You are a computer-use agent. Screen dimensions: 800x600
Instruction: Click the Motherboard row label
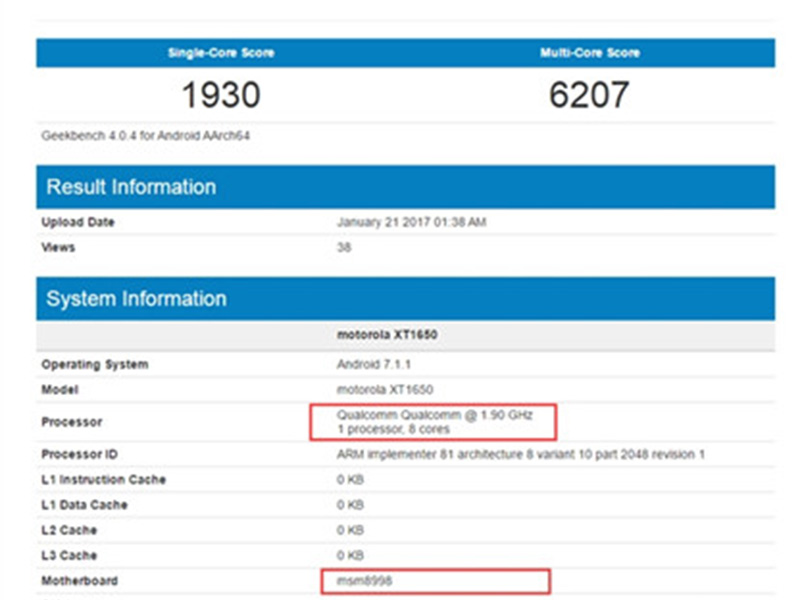click(x=79, y=580)
